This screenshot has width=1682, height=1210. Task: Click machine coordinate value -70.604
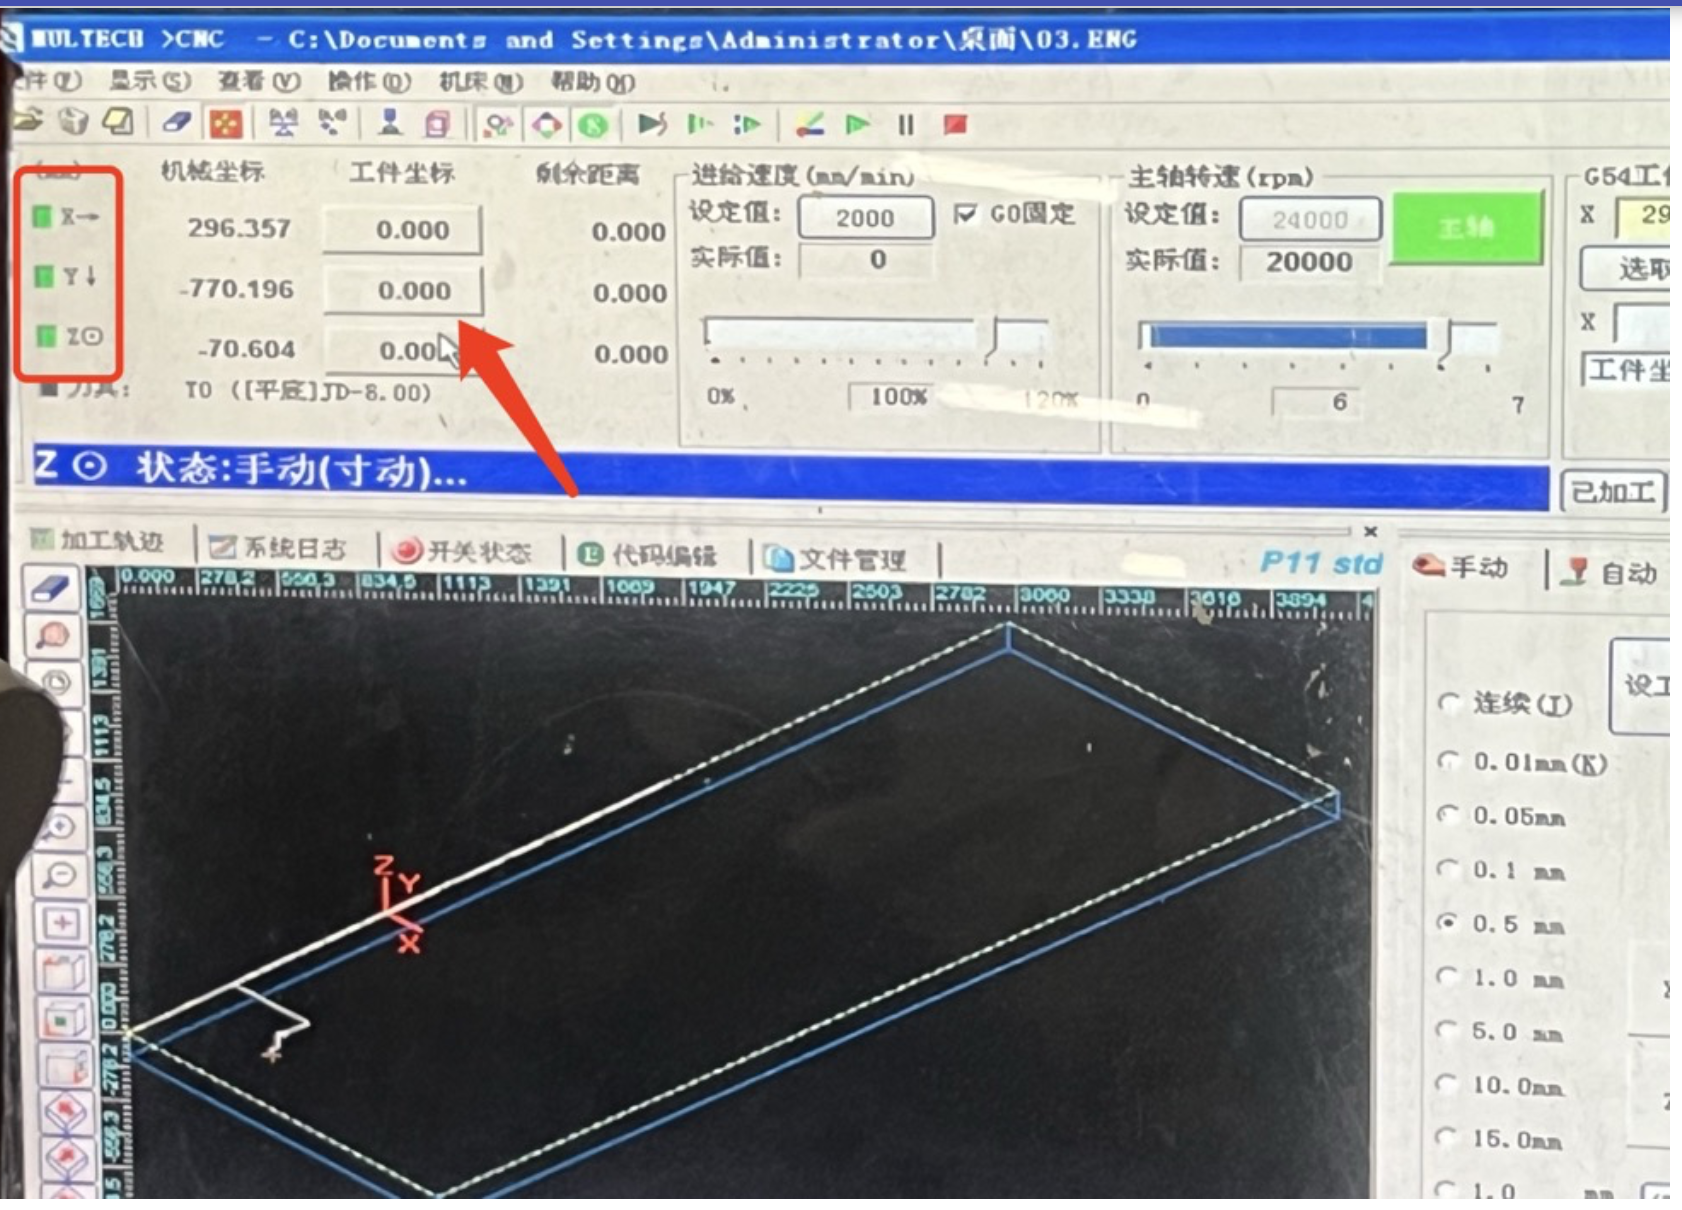pos(246,349)
